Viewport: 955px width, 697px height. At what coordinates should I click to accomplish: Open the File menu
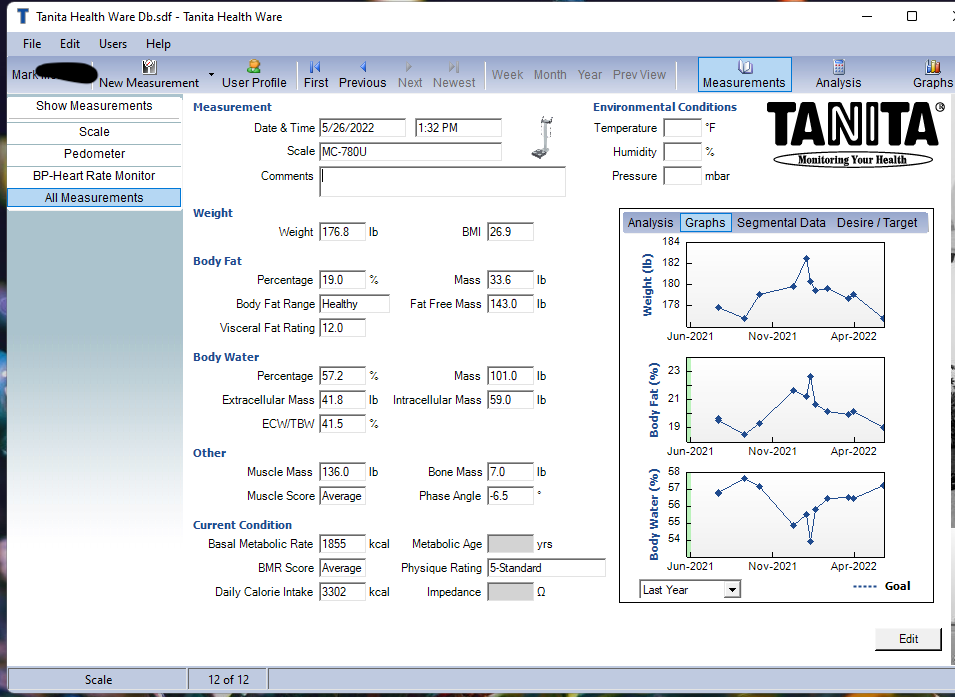[32, 44]
